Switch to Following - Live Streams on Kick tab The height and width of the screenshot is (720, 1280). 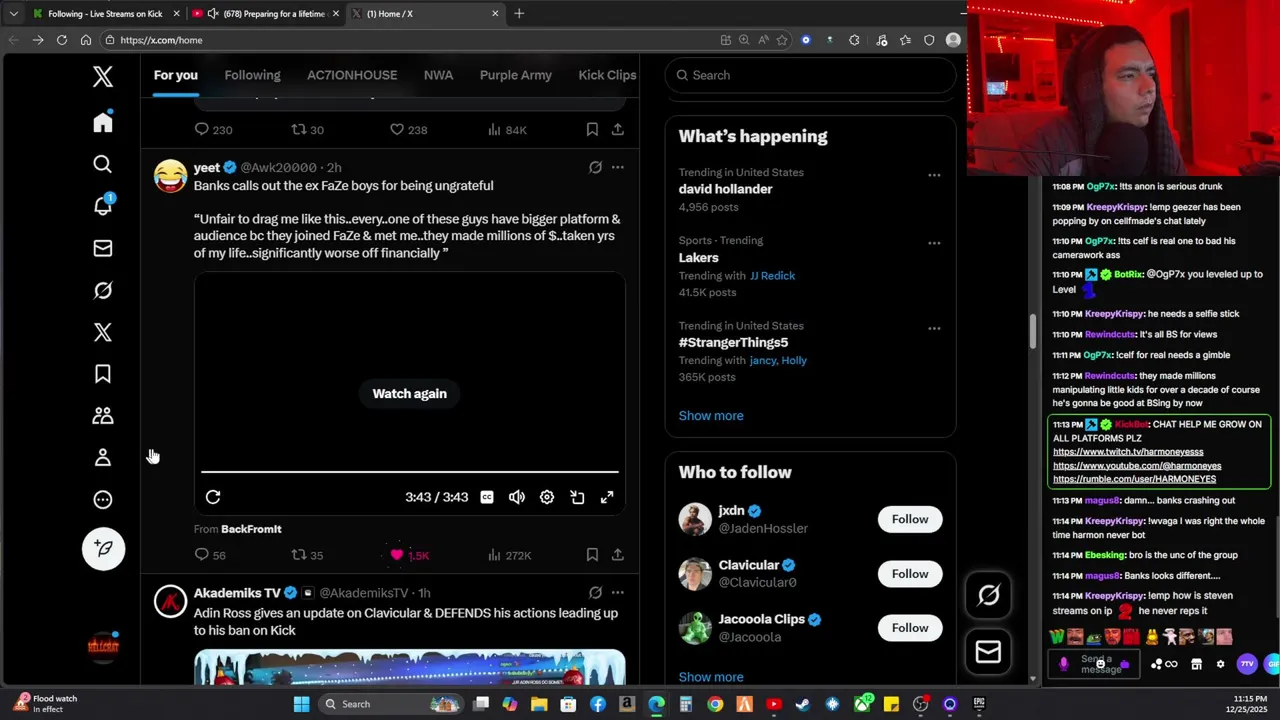point(103,13)
